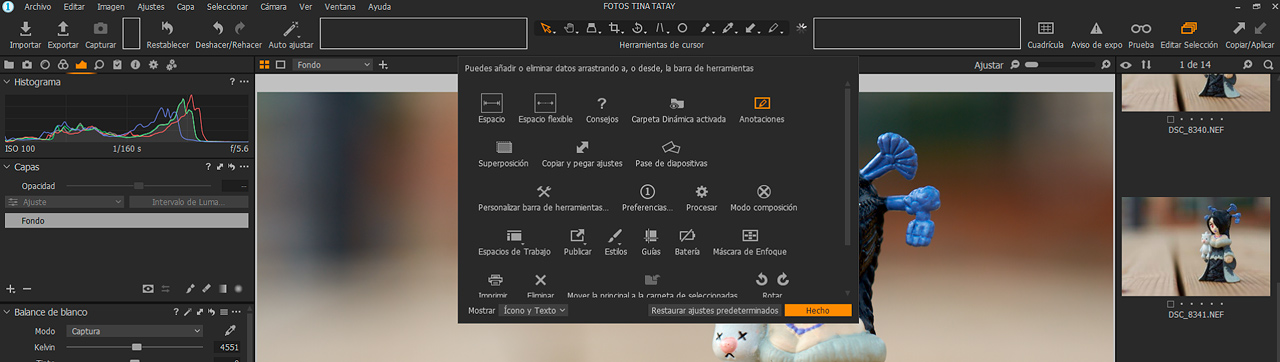
Task: Open the Archivo menu
Action: pos(37,6)
